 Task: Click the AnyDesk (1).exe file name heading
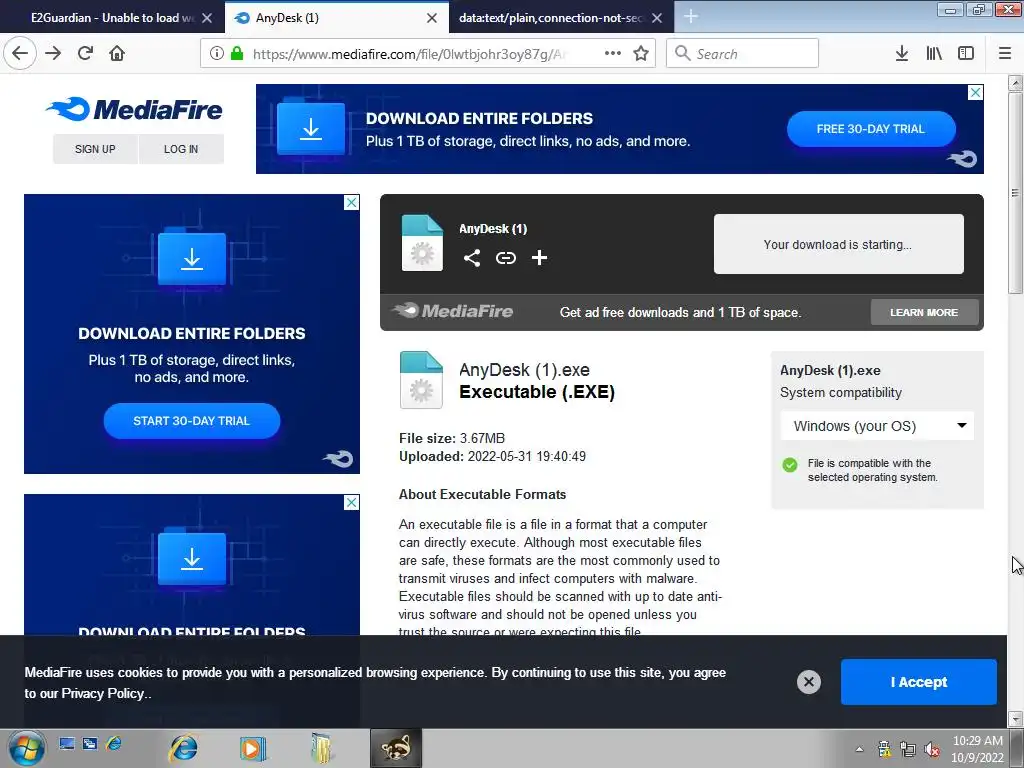pyautogui.click(x=524, y=370)
